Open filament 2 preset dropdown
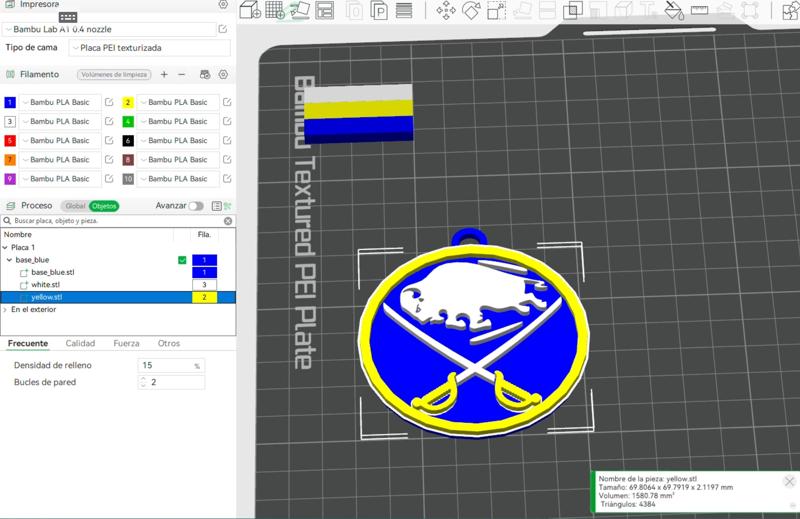This screenshot has width=800, height=519. click(178, 102)
